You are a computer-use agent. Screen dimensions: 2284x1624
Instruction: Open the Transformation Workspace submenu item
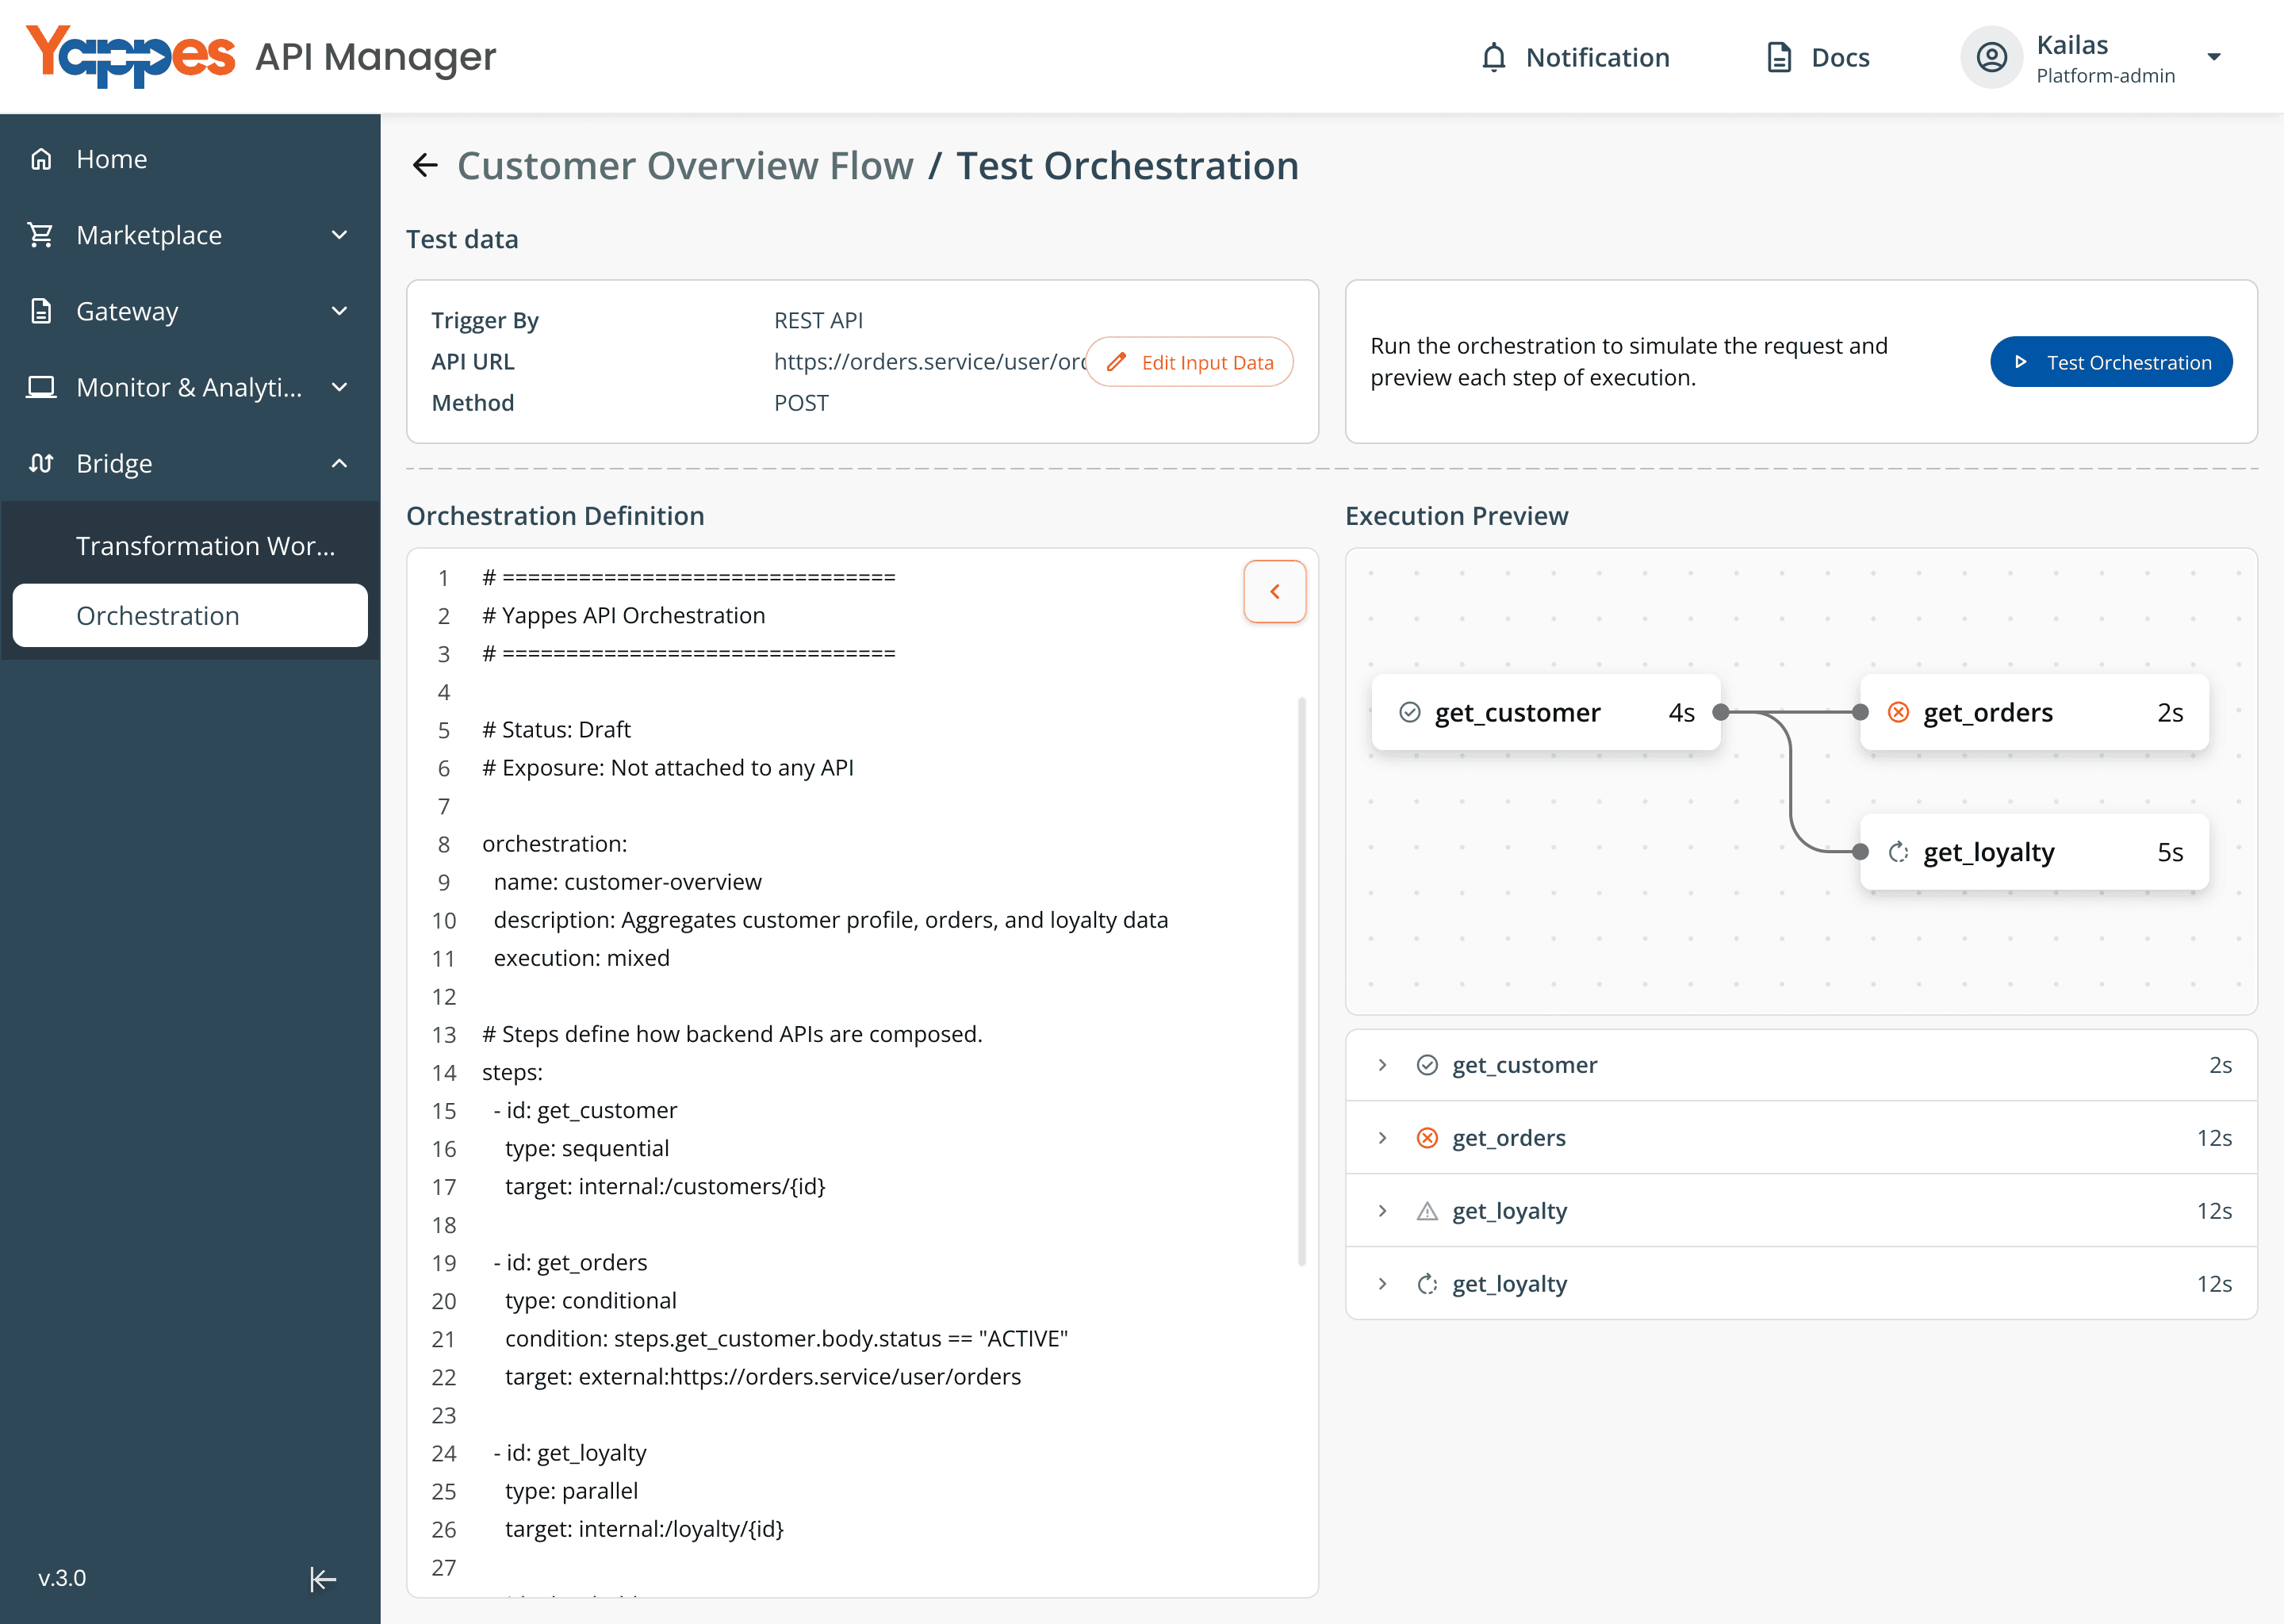pos(190,545)
